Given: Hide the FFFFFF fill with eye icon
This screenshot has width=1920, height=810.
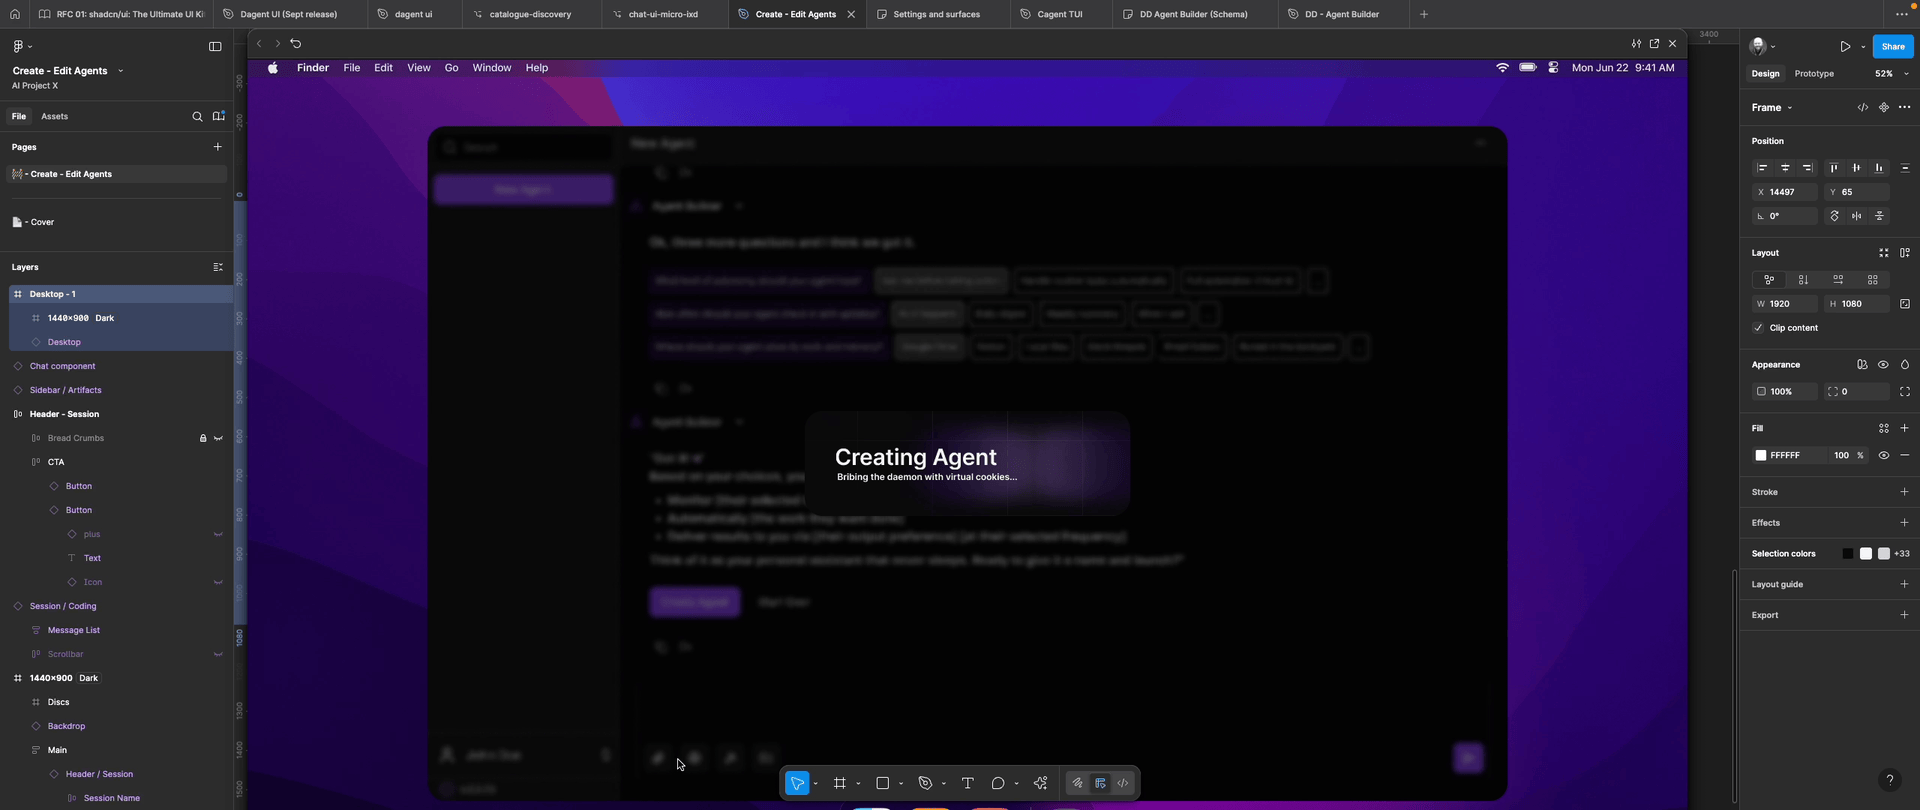Looking at the screenshot, I should point(1884,456).
